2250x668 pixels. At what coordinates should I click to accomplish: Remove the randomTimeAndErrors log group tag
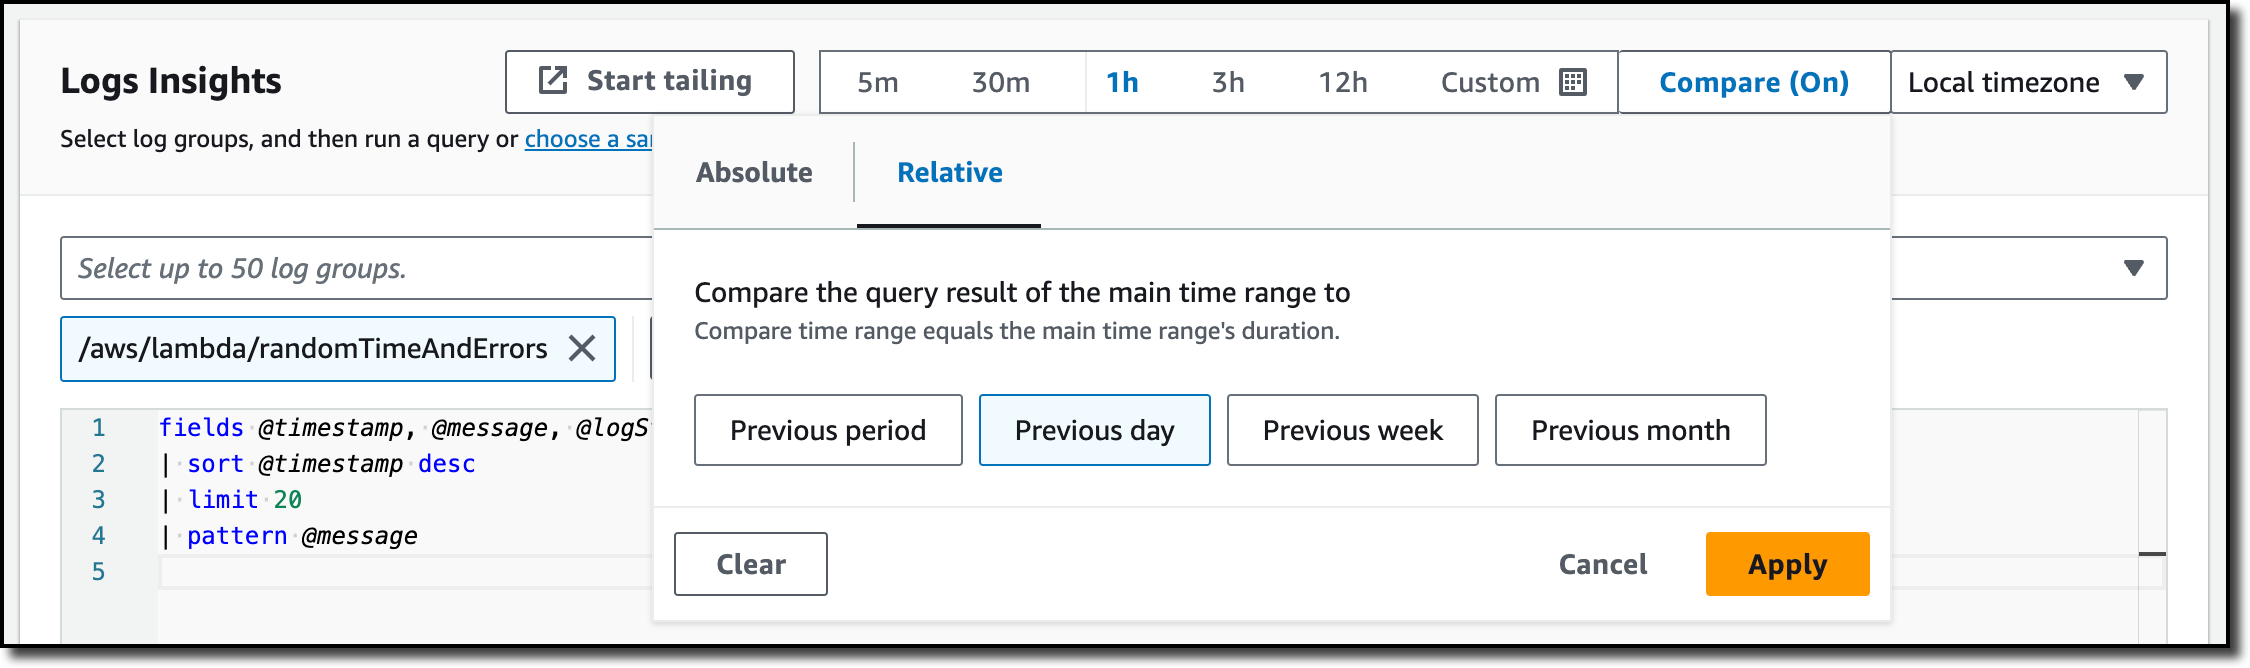tap(581, 348)
